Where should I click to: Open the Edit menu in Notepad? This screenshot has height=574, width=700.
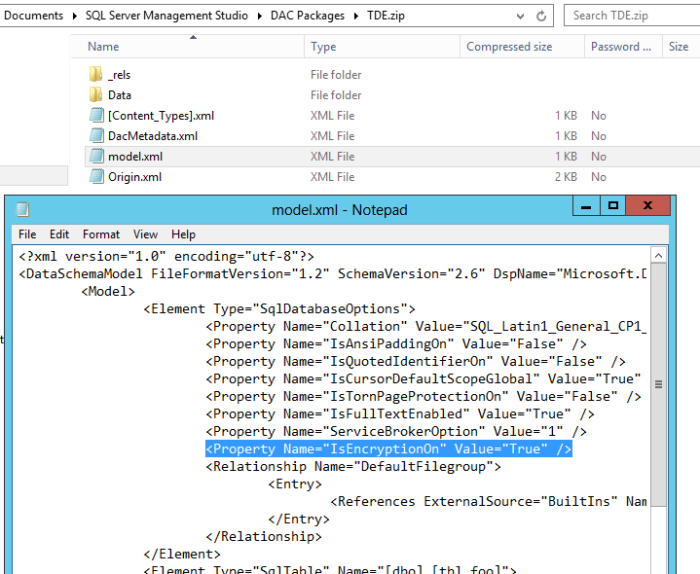click(60, 234)
